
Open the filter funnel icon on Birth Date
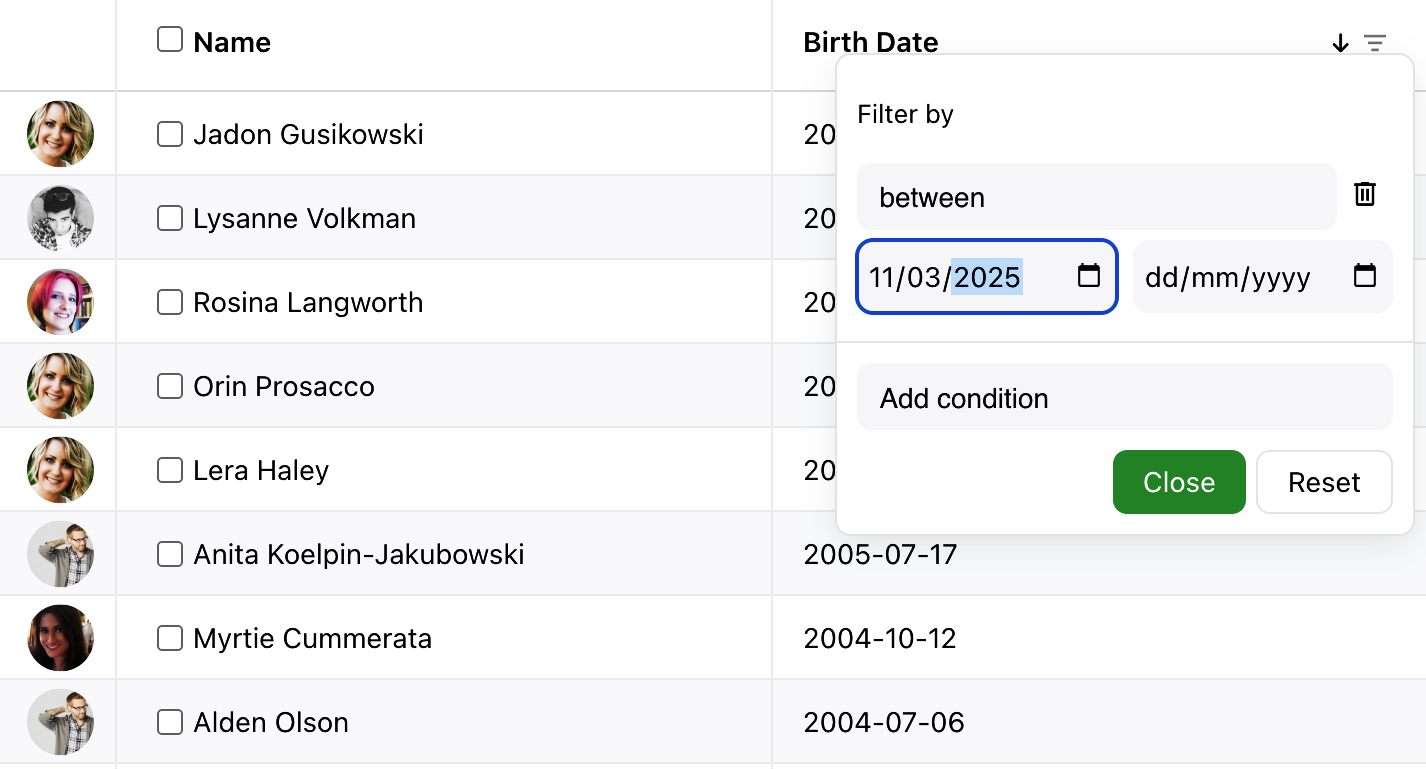[1376, 43]
